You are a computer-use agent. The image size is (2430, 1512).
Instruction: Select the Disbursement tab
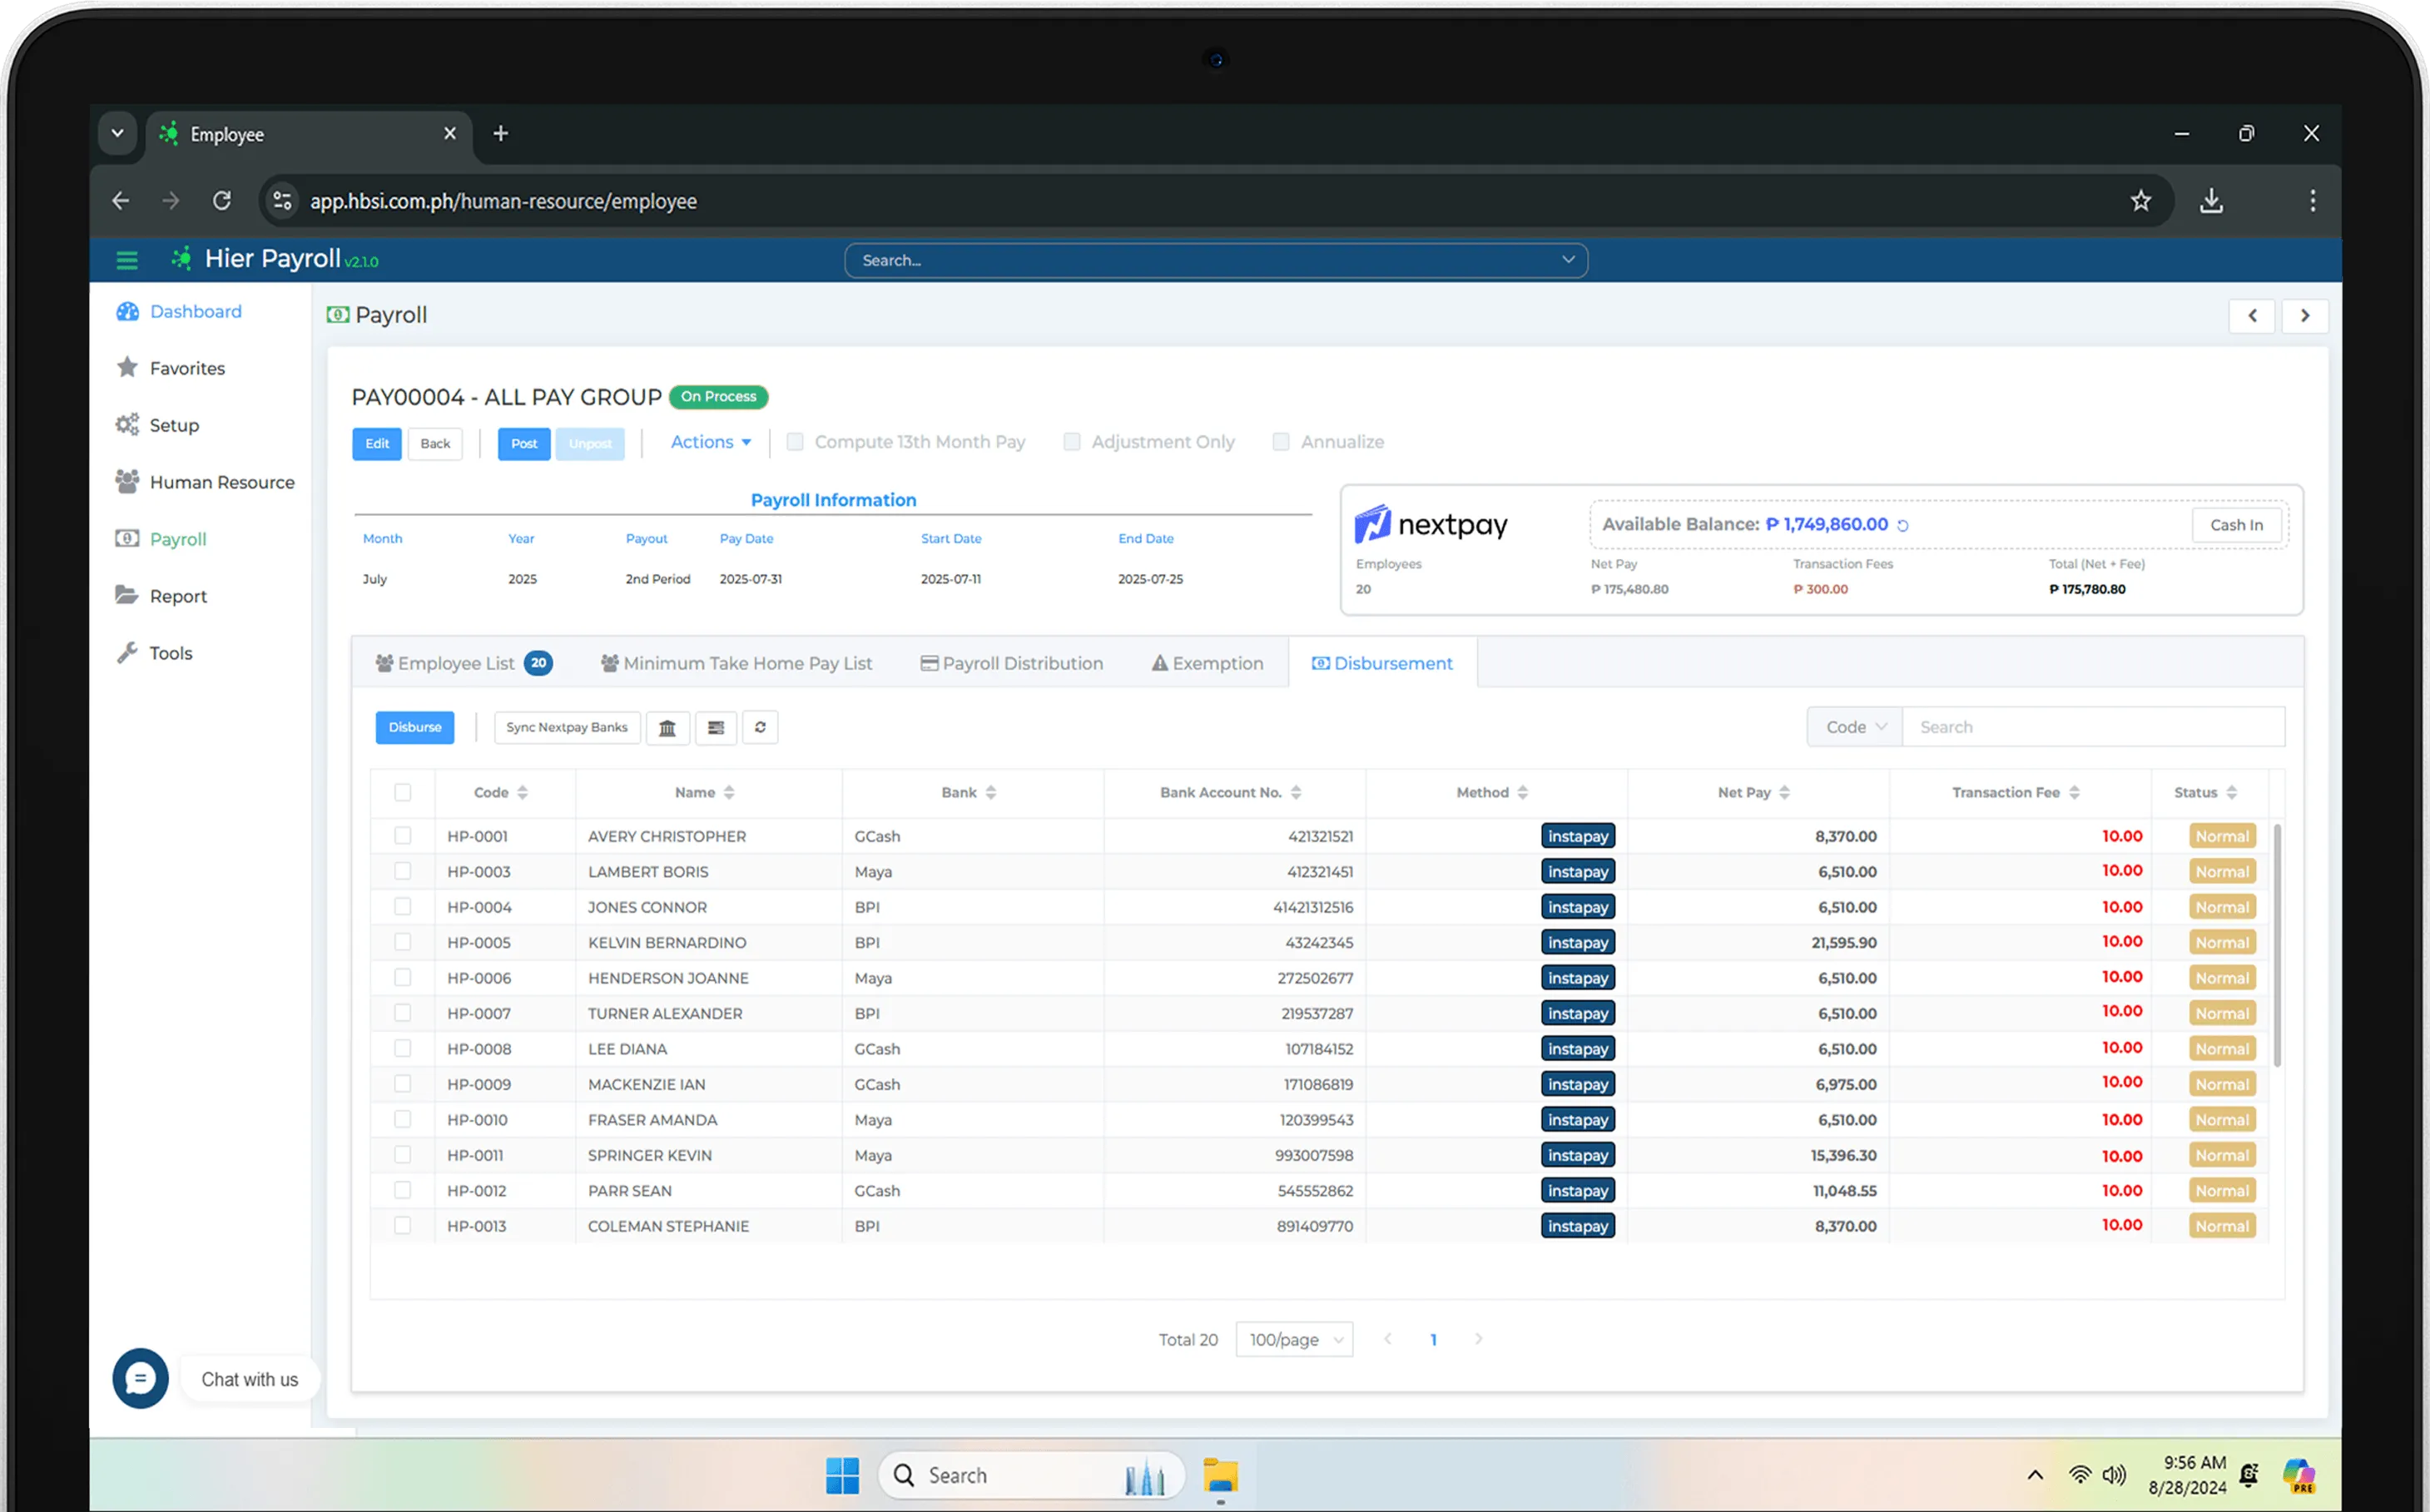pyautogui.click(x=1382, y=663)
